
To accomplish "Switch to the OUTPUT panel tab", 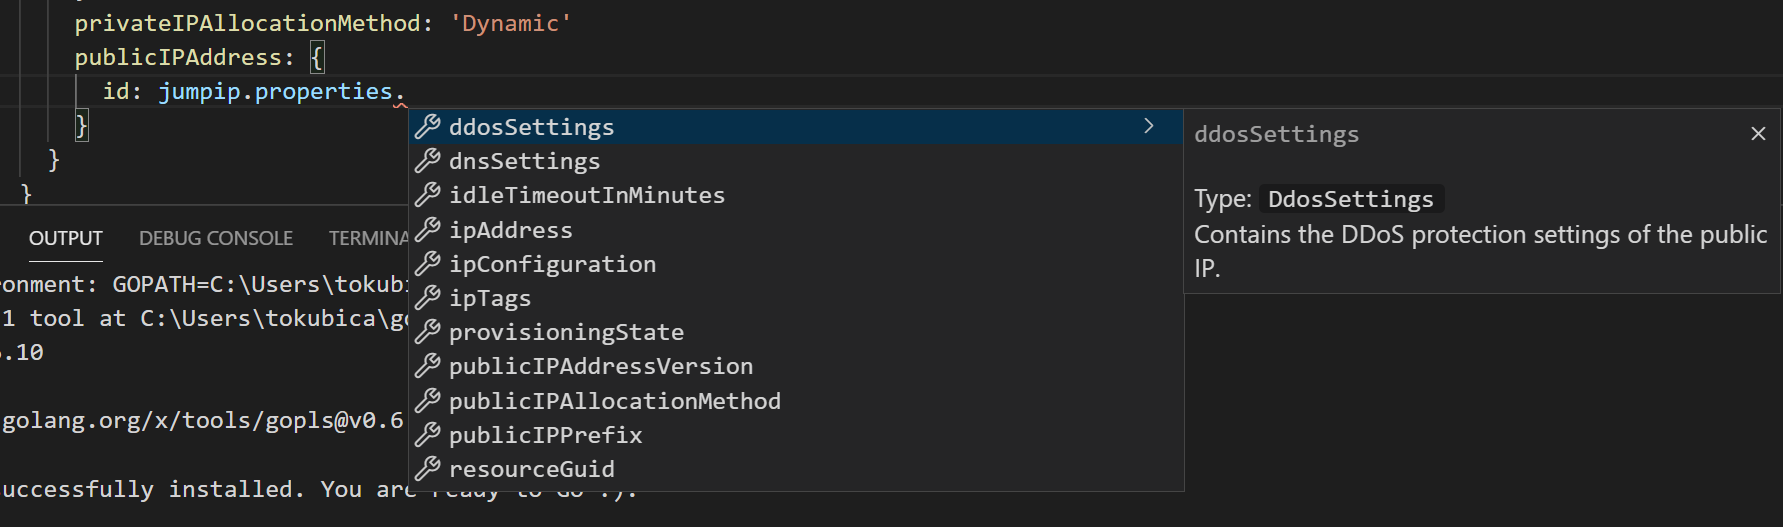I will [66, 238].
